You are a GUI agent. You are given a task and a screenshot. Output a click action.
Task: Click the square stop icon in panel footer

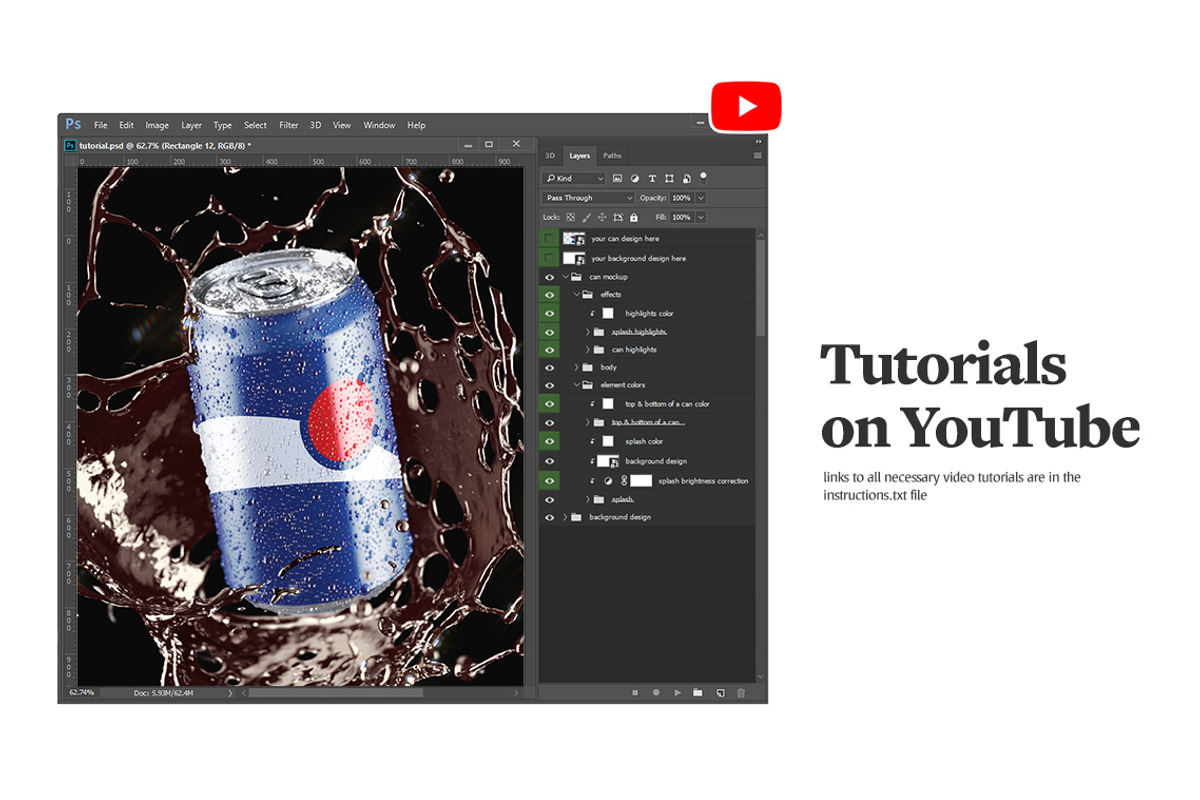634,692
